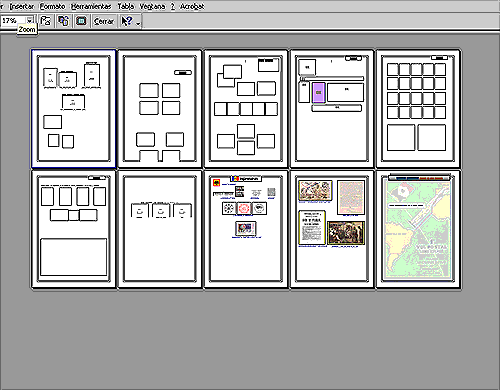500x390 pixels.
Task: Open the Formato menu
Action: pos(52,6)
